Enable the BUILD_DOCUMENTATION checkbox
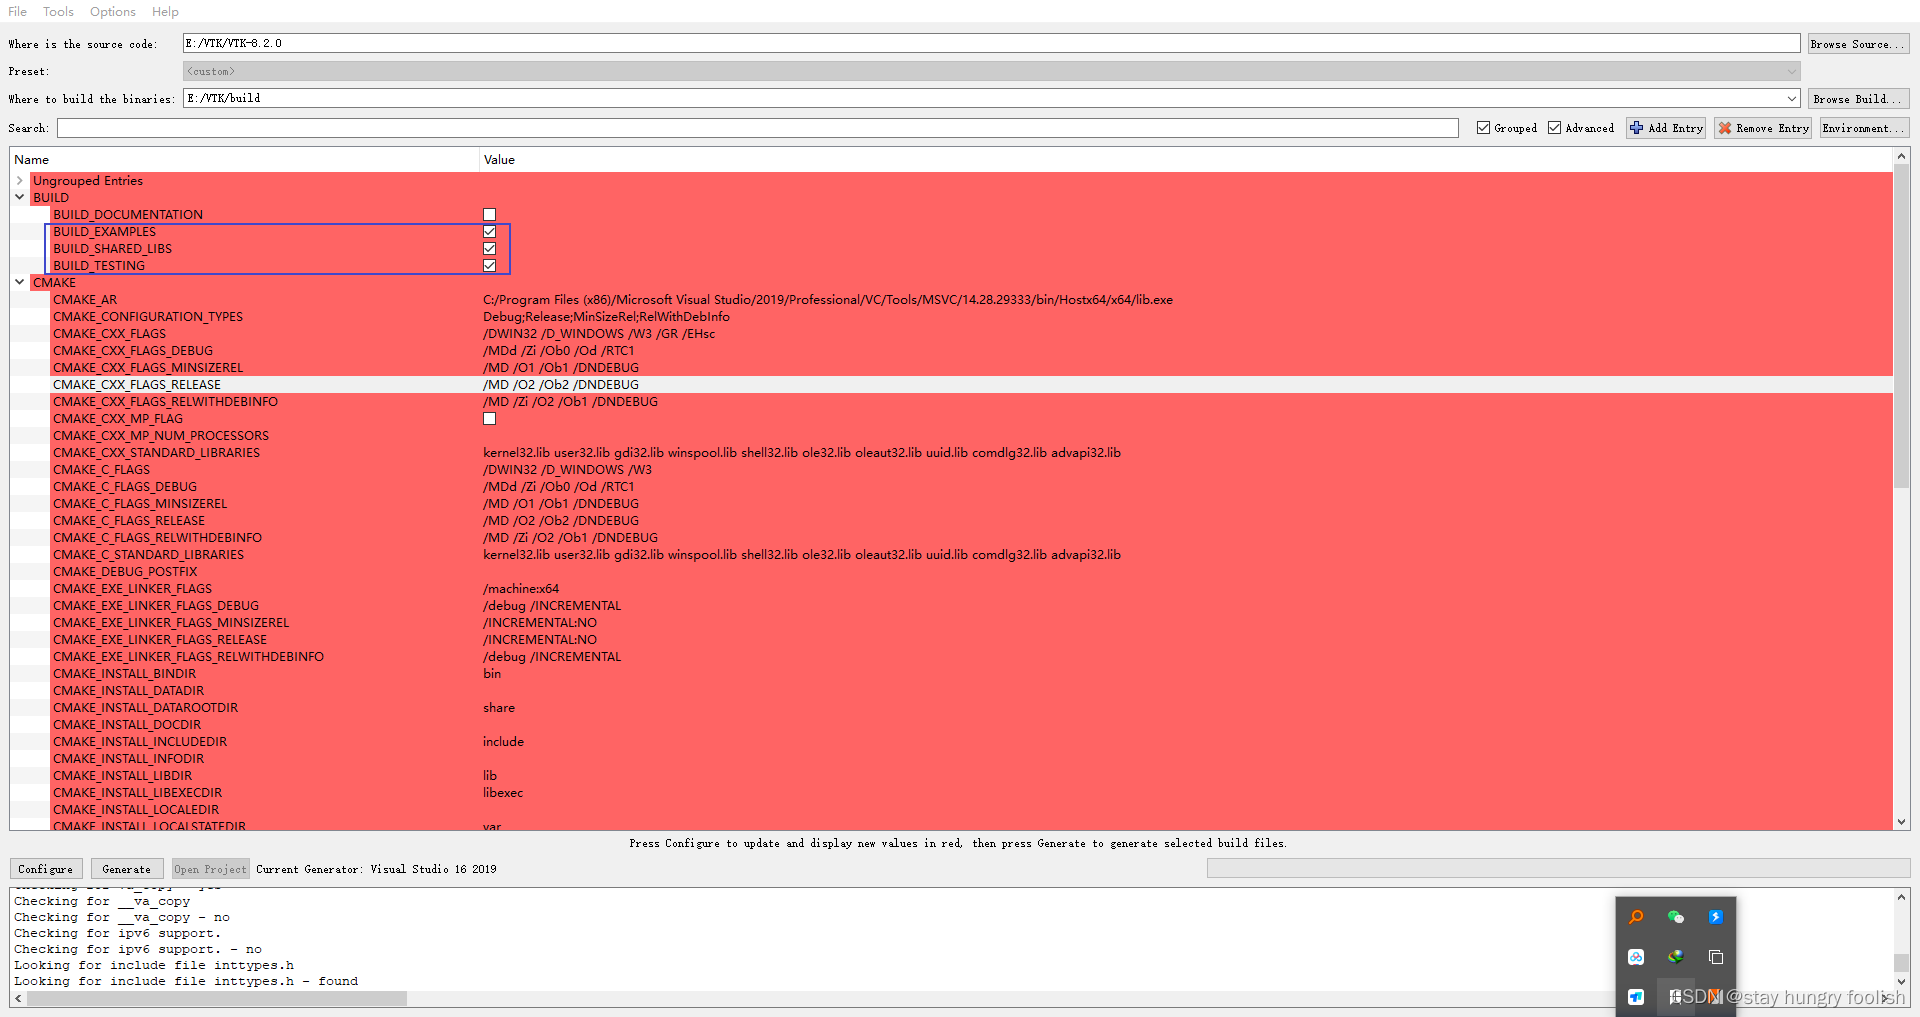The width and height of the screenshot is (1920, 1017). click(490, 215)
